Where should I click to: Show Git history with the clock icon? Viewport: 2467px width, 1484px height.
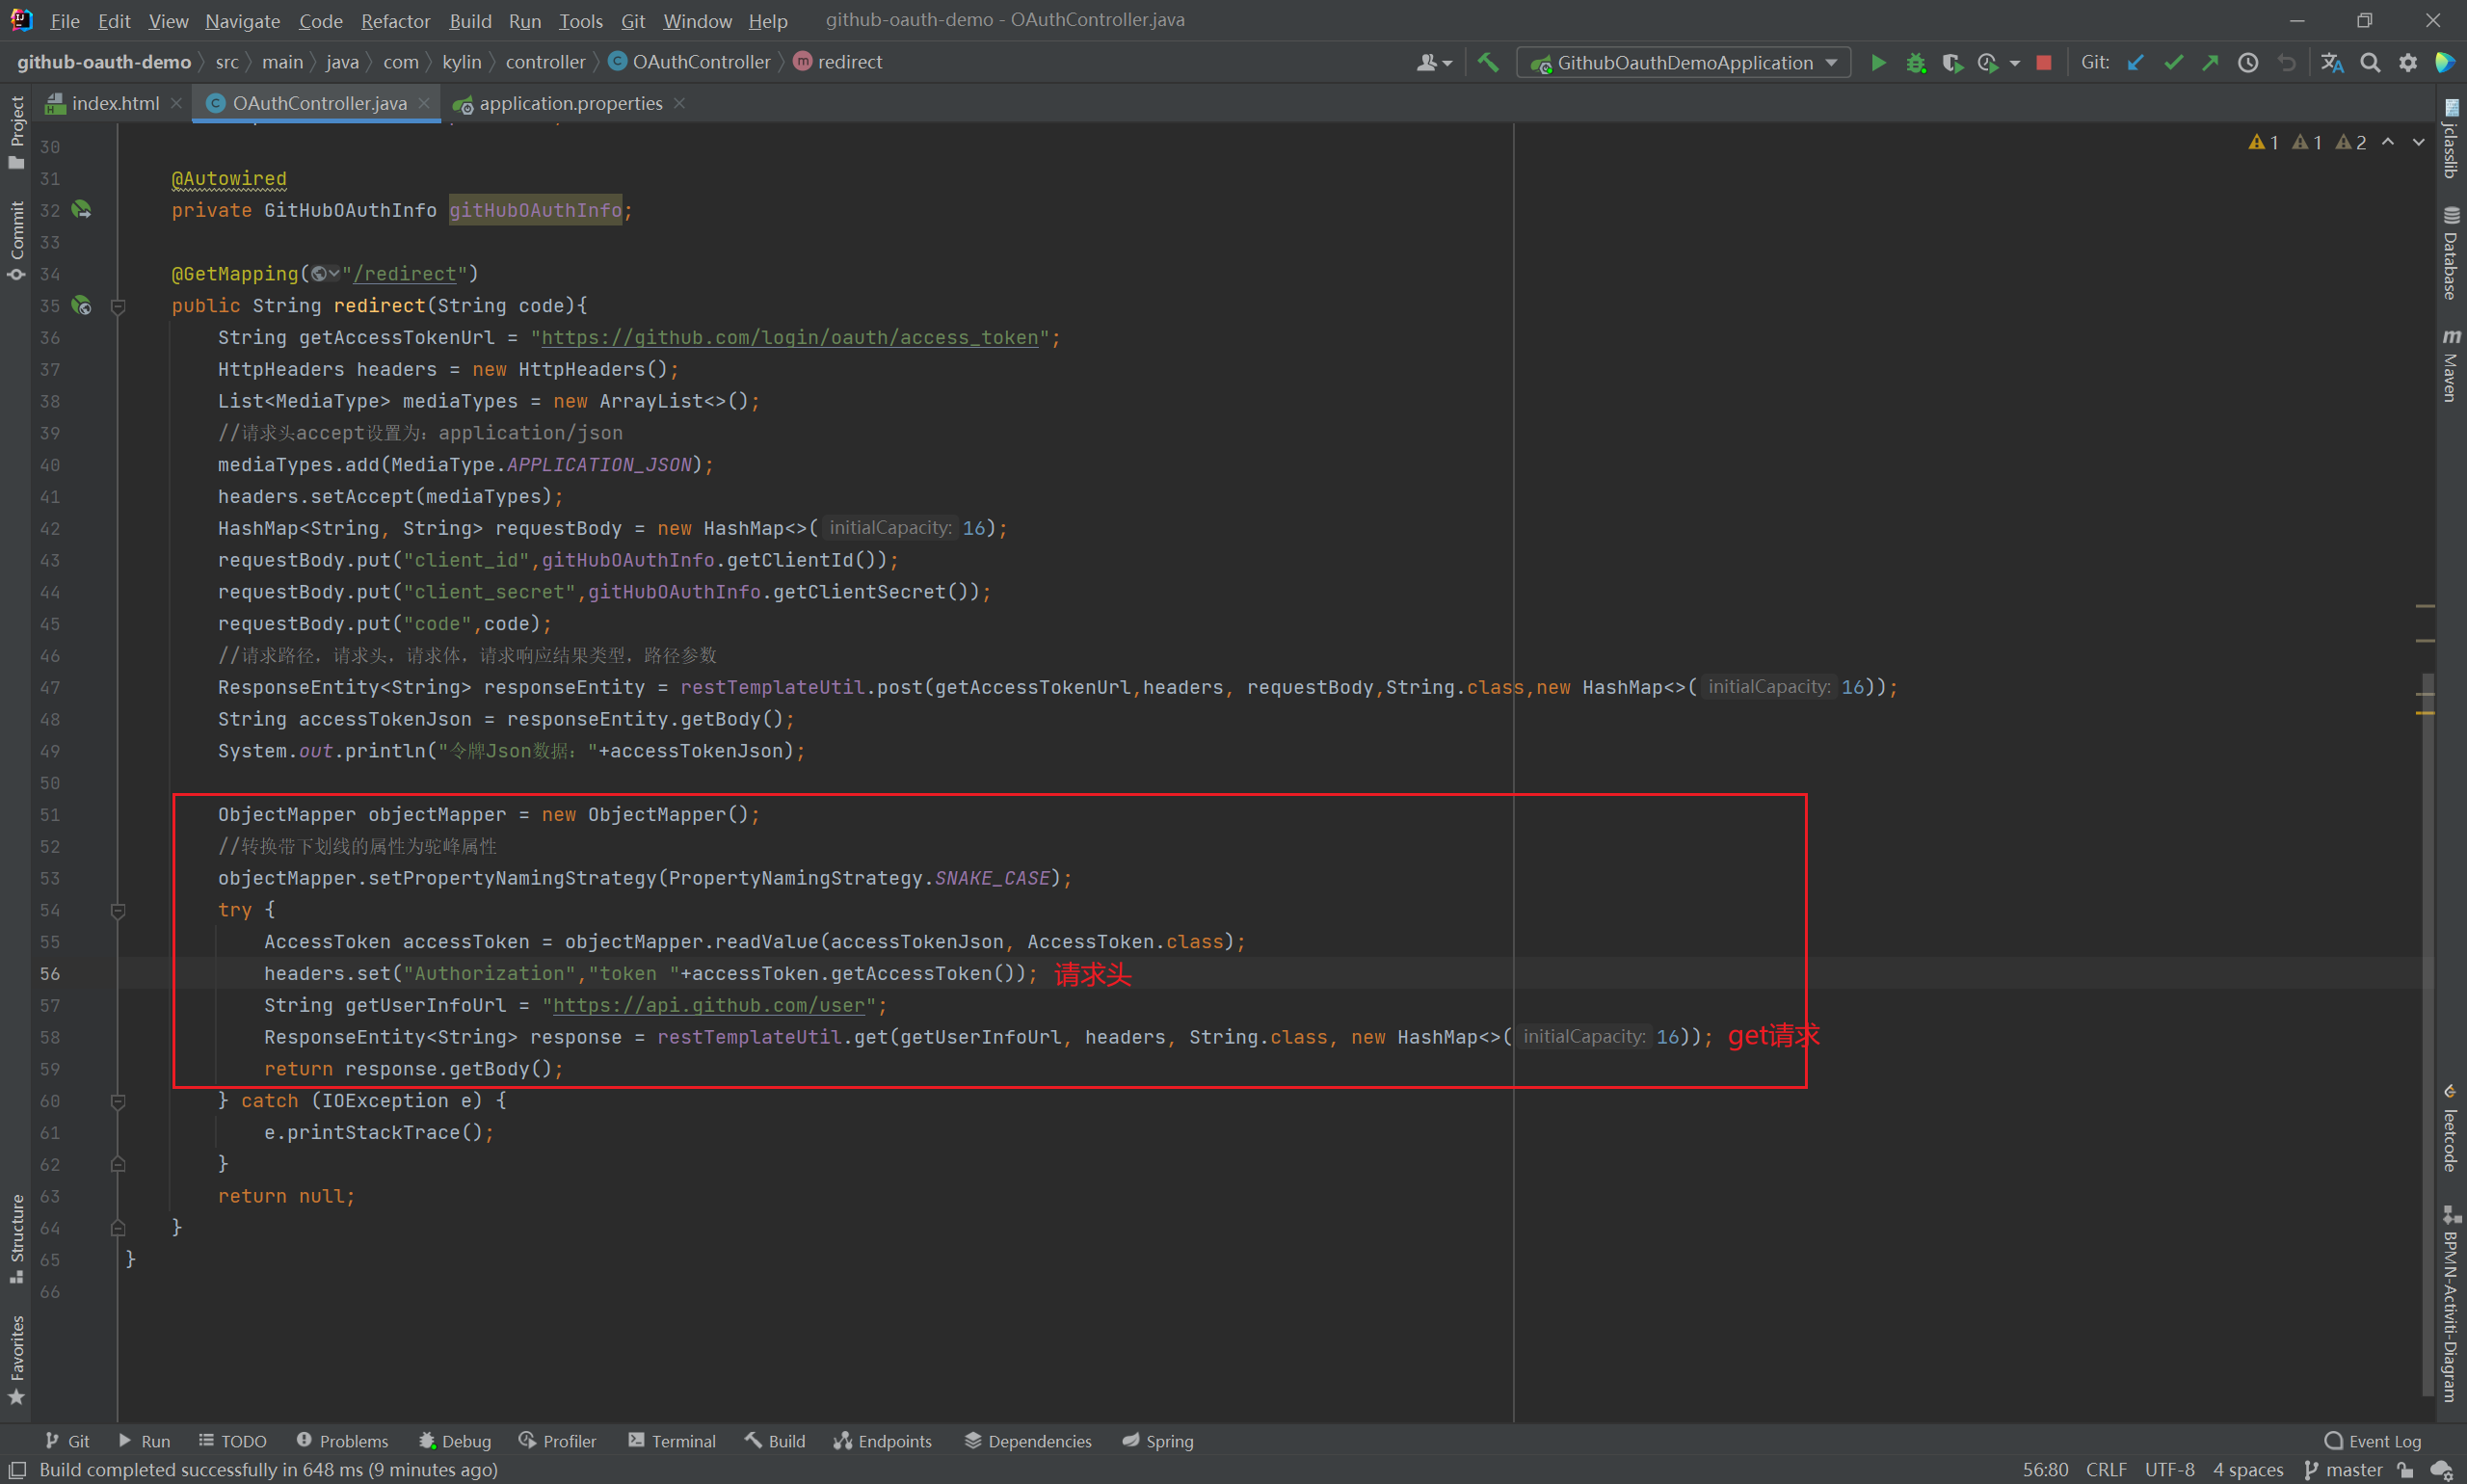click(2248, 63)
